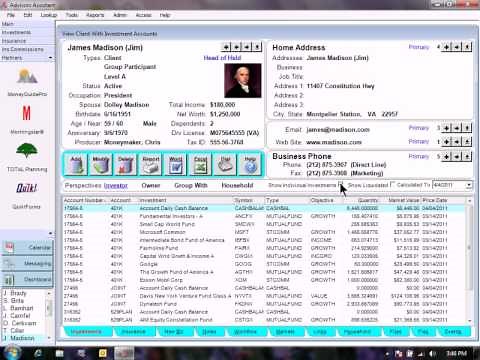Click the first arrow button in Home Address header
The height and width of the screenshot is (360, 480).
coord(447,47)
